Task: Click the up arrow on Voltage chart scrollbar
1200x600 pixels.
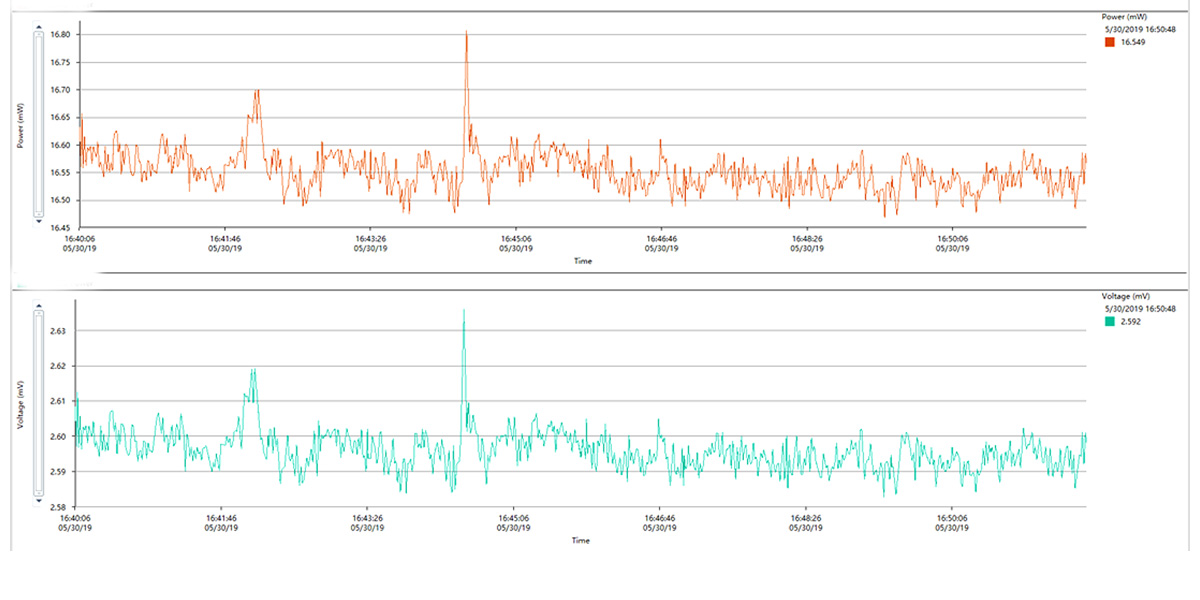Action: [39, 308]
